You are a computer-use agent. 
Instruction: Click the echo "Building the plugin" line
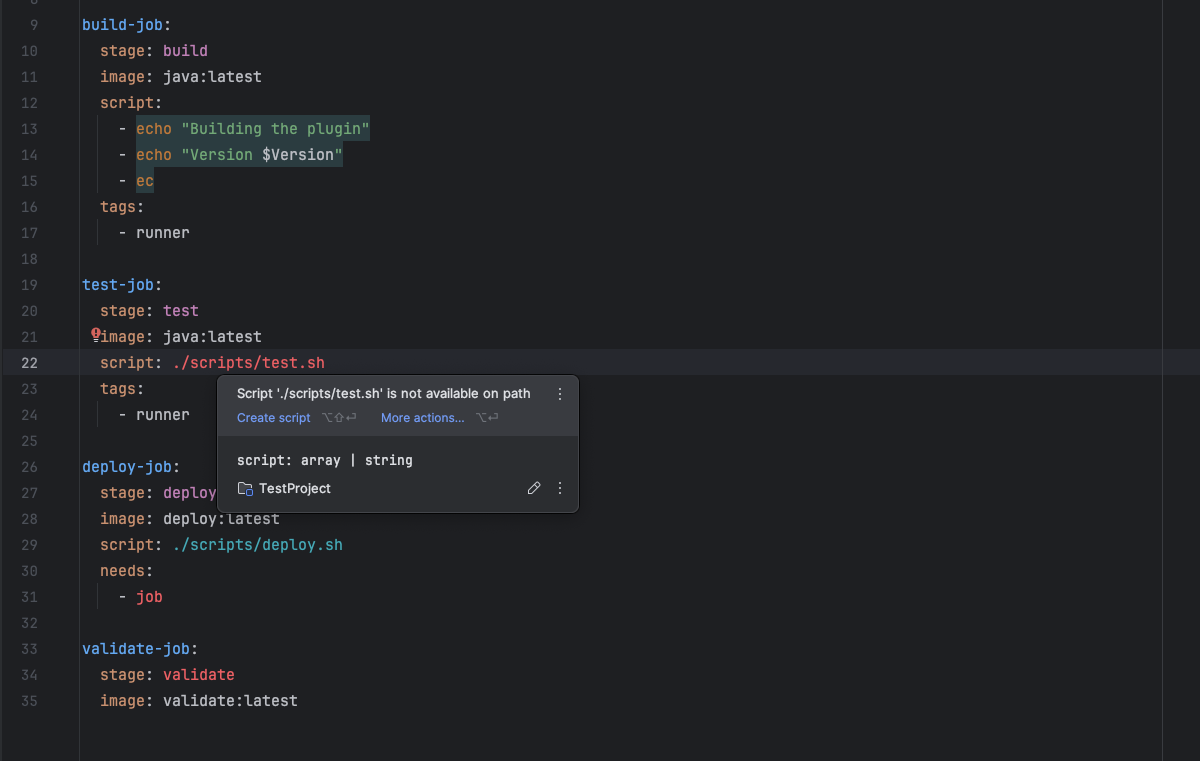click(x=253, y=129)
